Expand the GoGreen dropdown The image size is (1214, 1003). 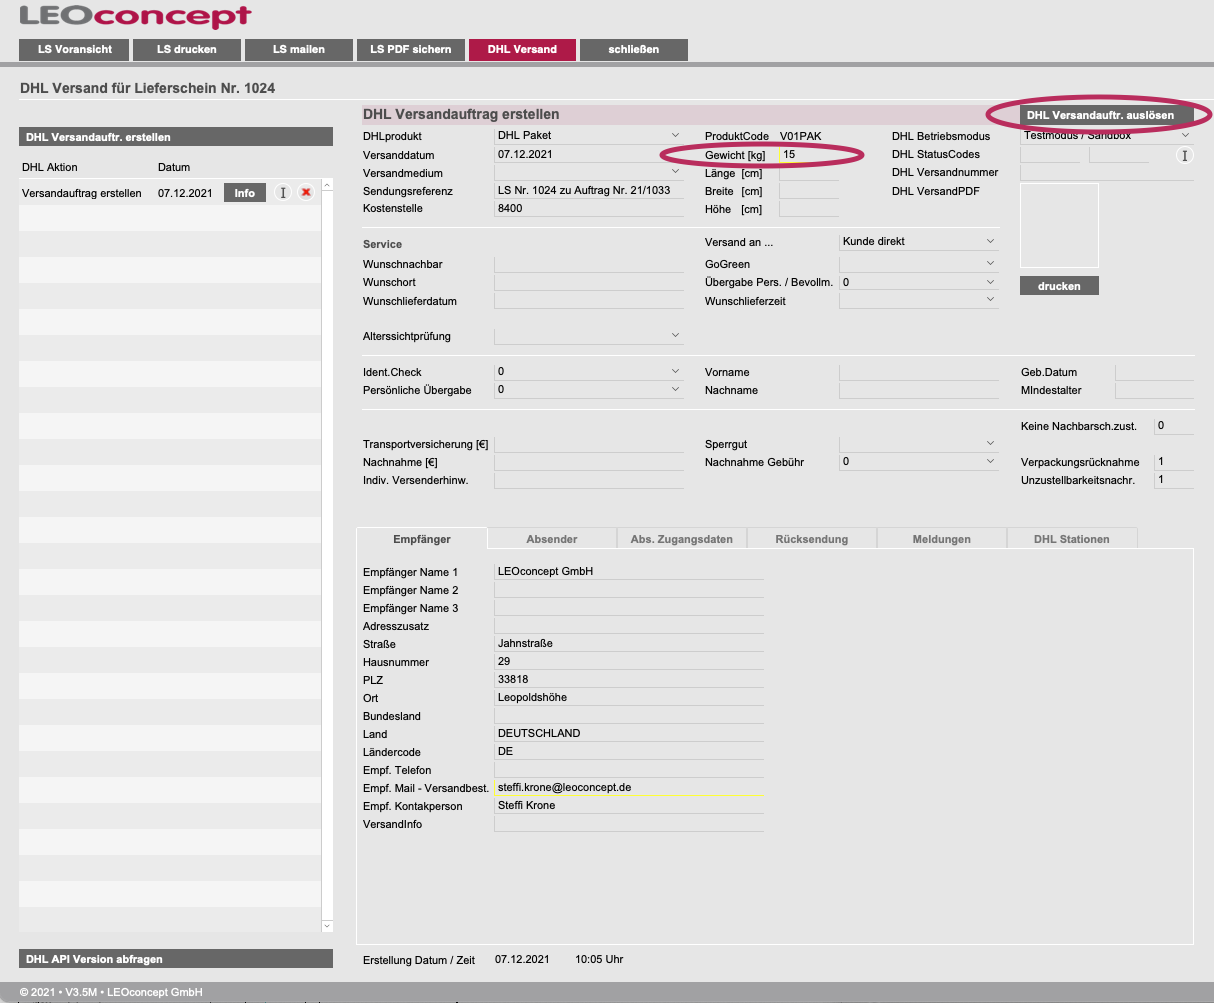[990, 264]
